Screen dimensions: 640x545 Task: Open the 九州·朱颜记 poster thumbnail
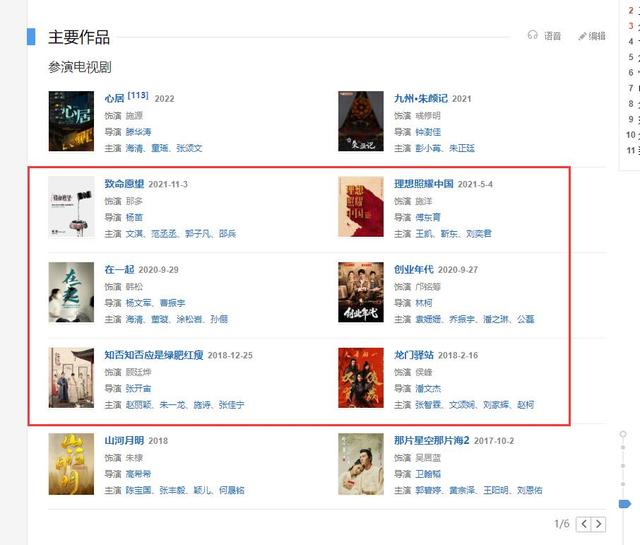click(361, 121)
